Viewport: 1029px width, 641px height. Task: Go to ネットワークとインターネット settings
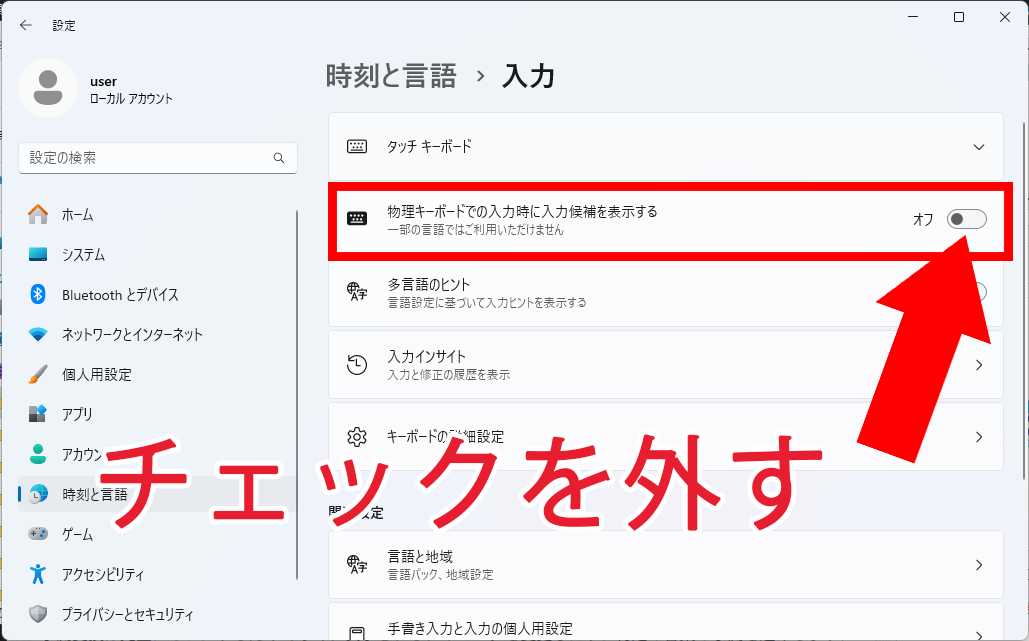(x=132, y=334)
